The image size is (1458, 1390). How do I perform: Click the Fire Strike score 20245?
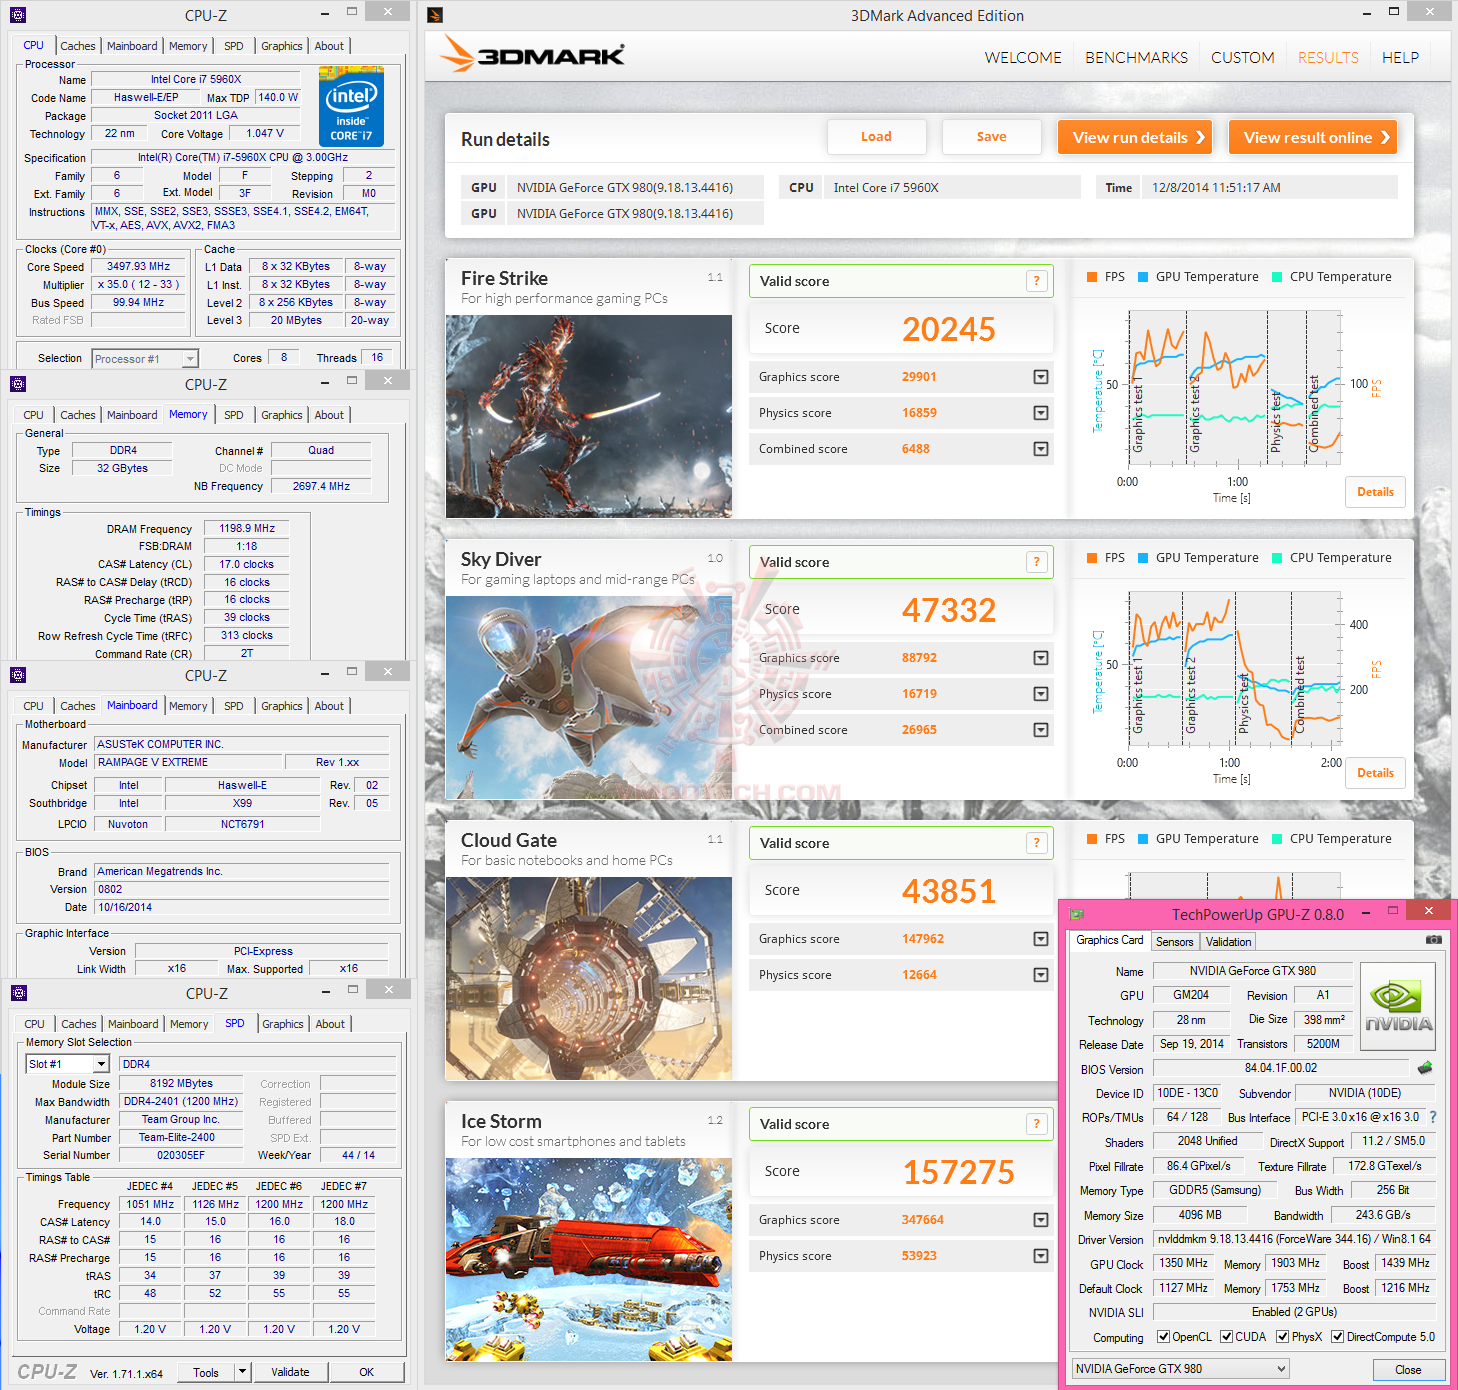point(949,329)
